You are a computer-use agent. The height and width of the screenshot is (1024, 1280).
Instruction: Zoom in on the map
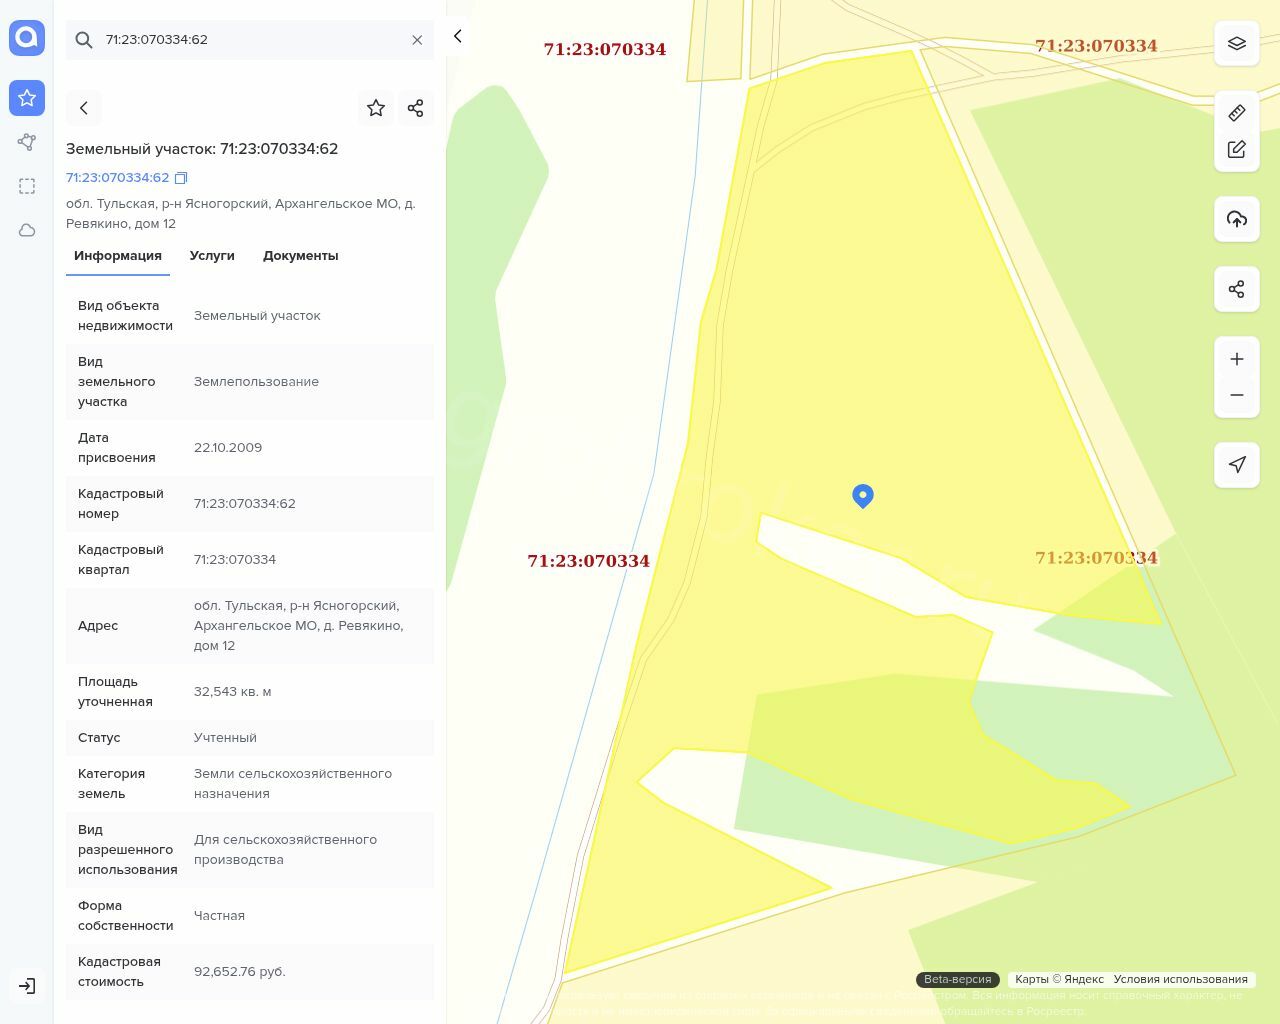[x=1236, y=359]
